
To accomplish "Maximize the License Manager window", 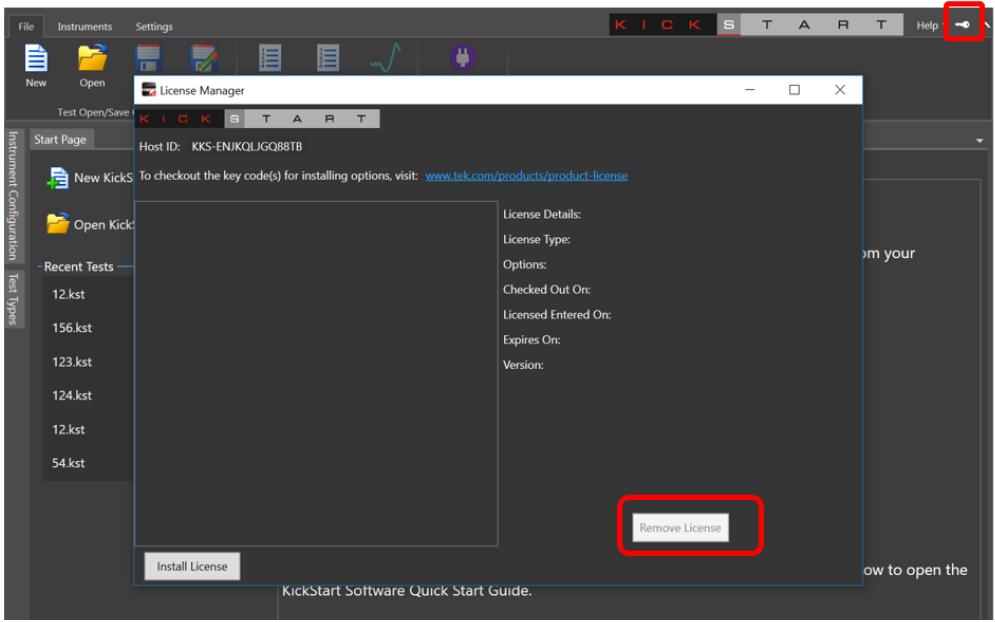I will [794, 90].
